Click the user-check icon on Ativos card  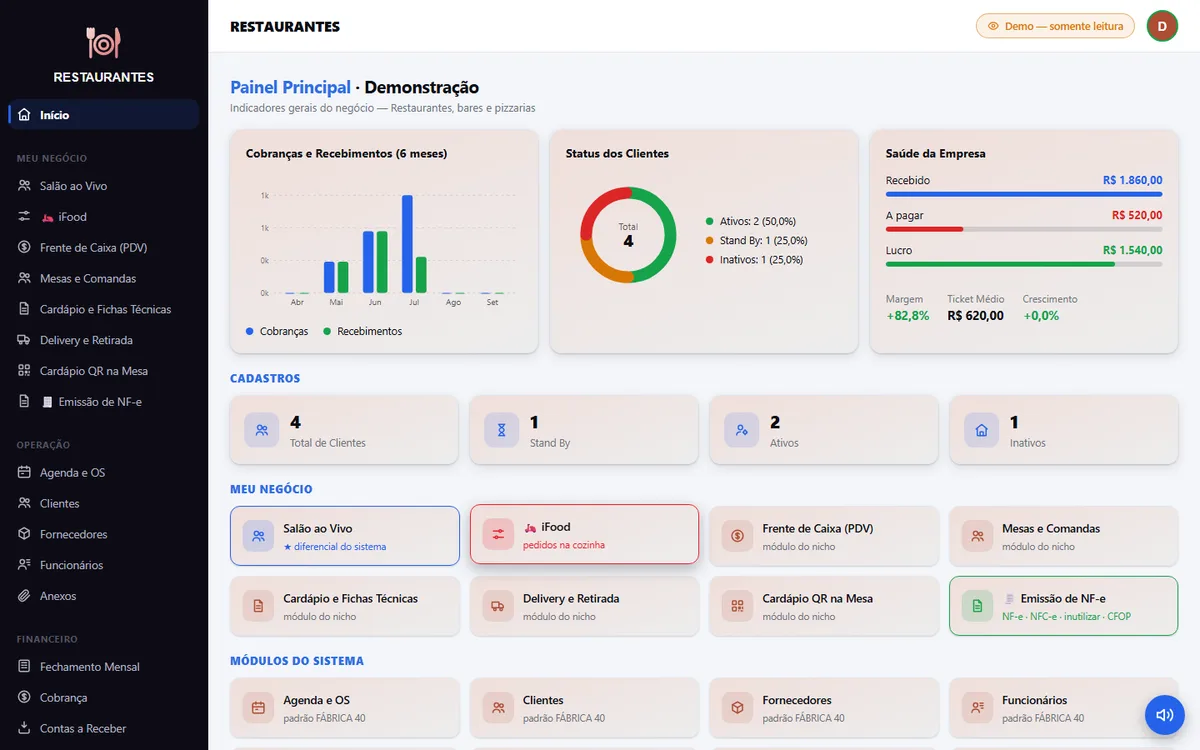[741, 430]
